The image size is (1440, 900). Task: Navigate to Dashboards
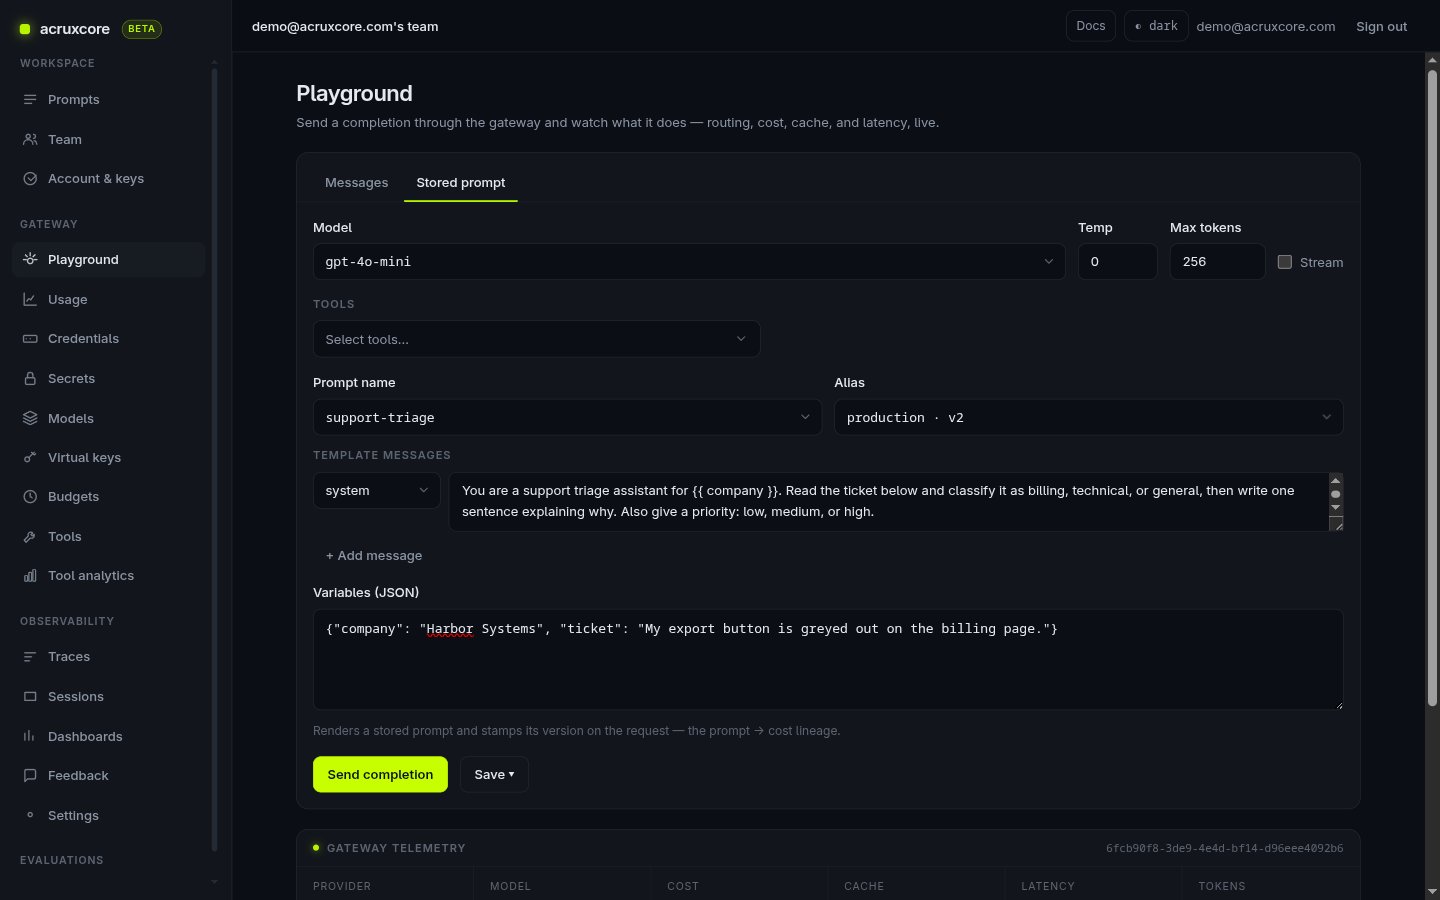[x=109, y=736]
